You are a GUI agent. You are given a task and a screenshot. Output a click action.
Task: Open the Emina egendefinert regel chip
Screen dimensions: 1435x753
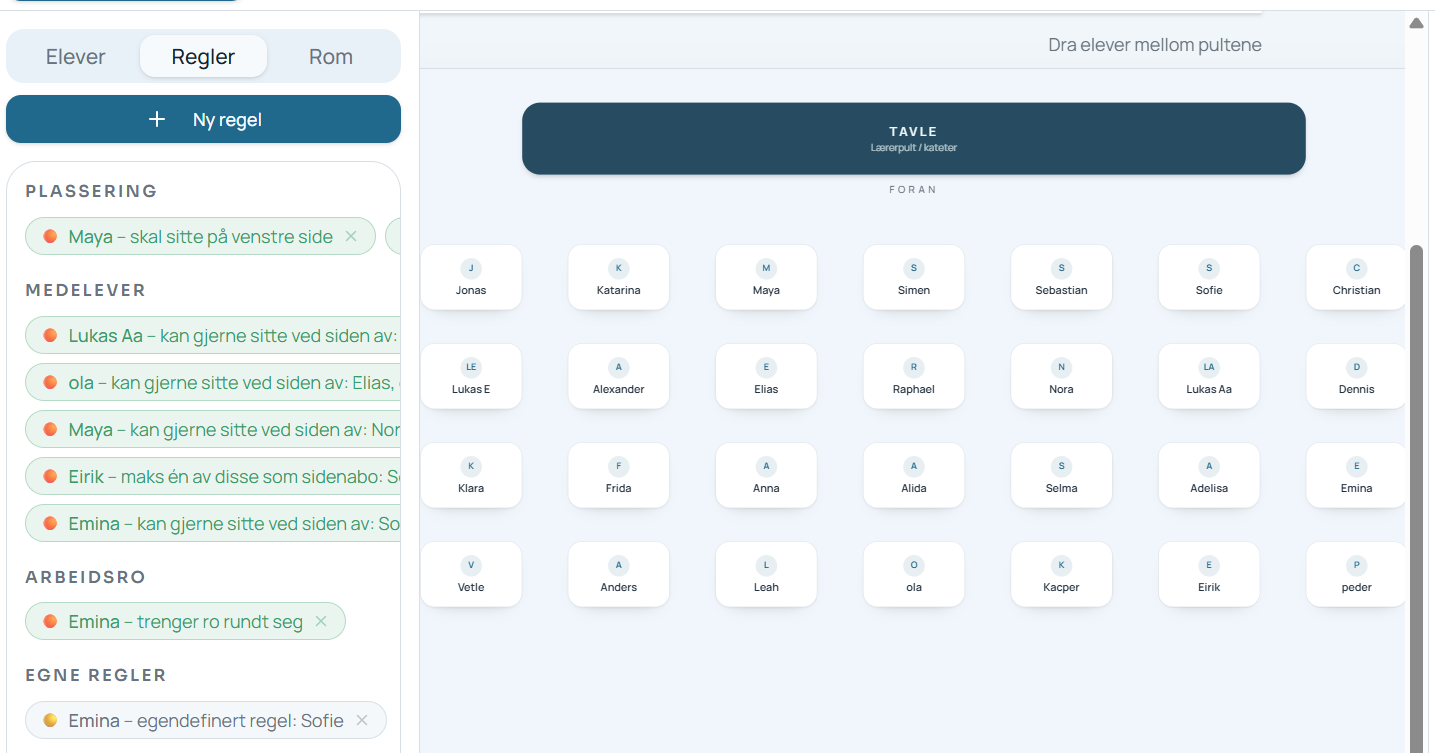tap(206, 721)
